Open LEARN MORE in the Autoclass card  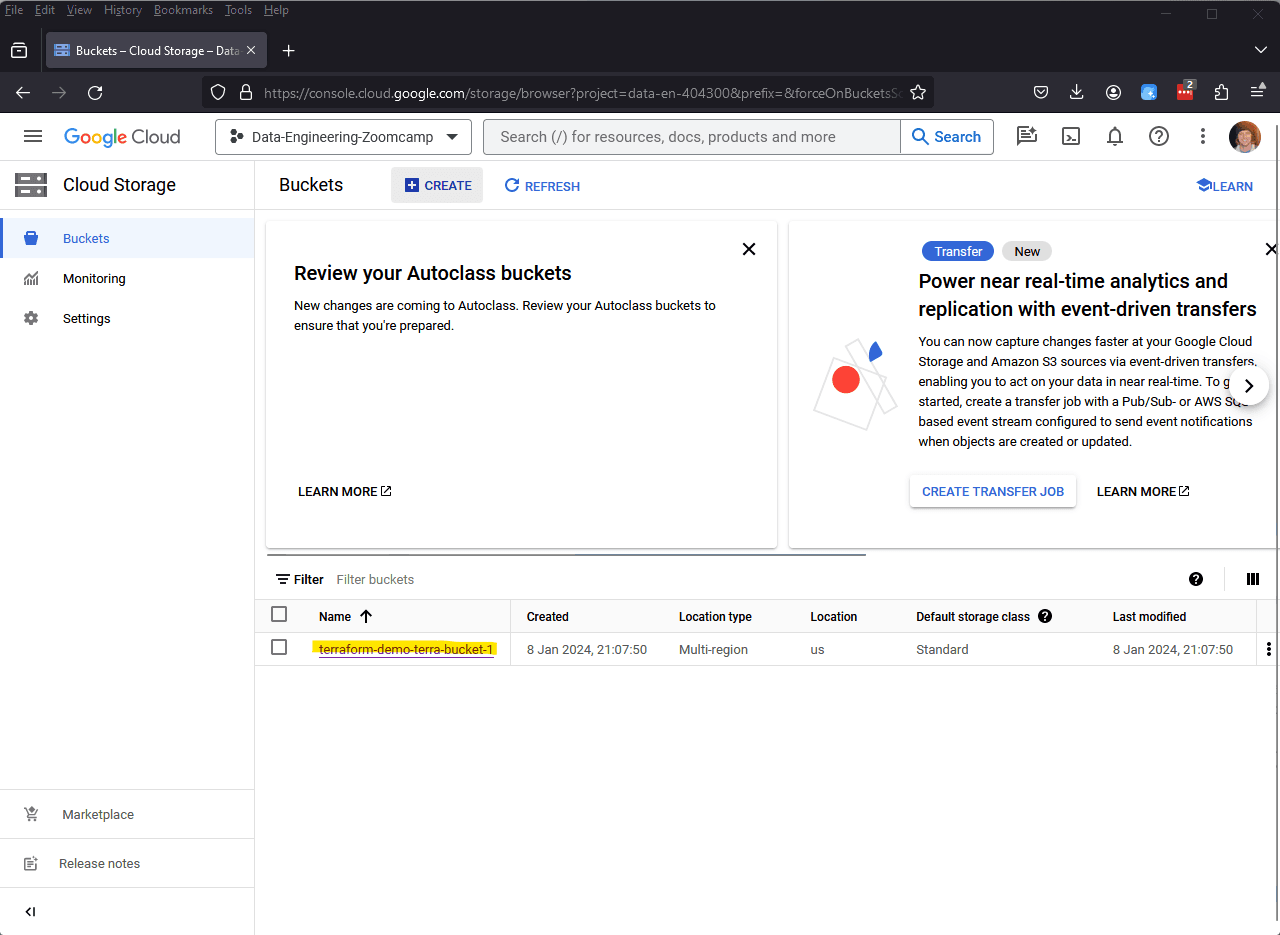tap(345, 491)
